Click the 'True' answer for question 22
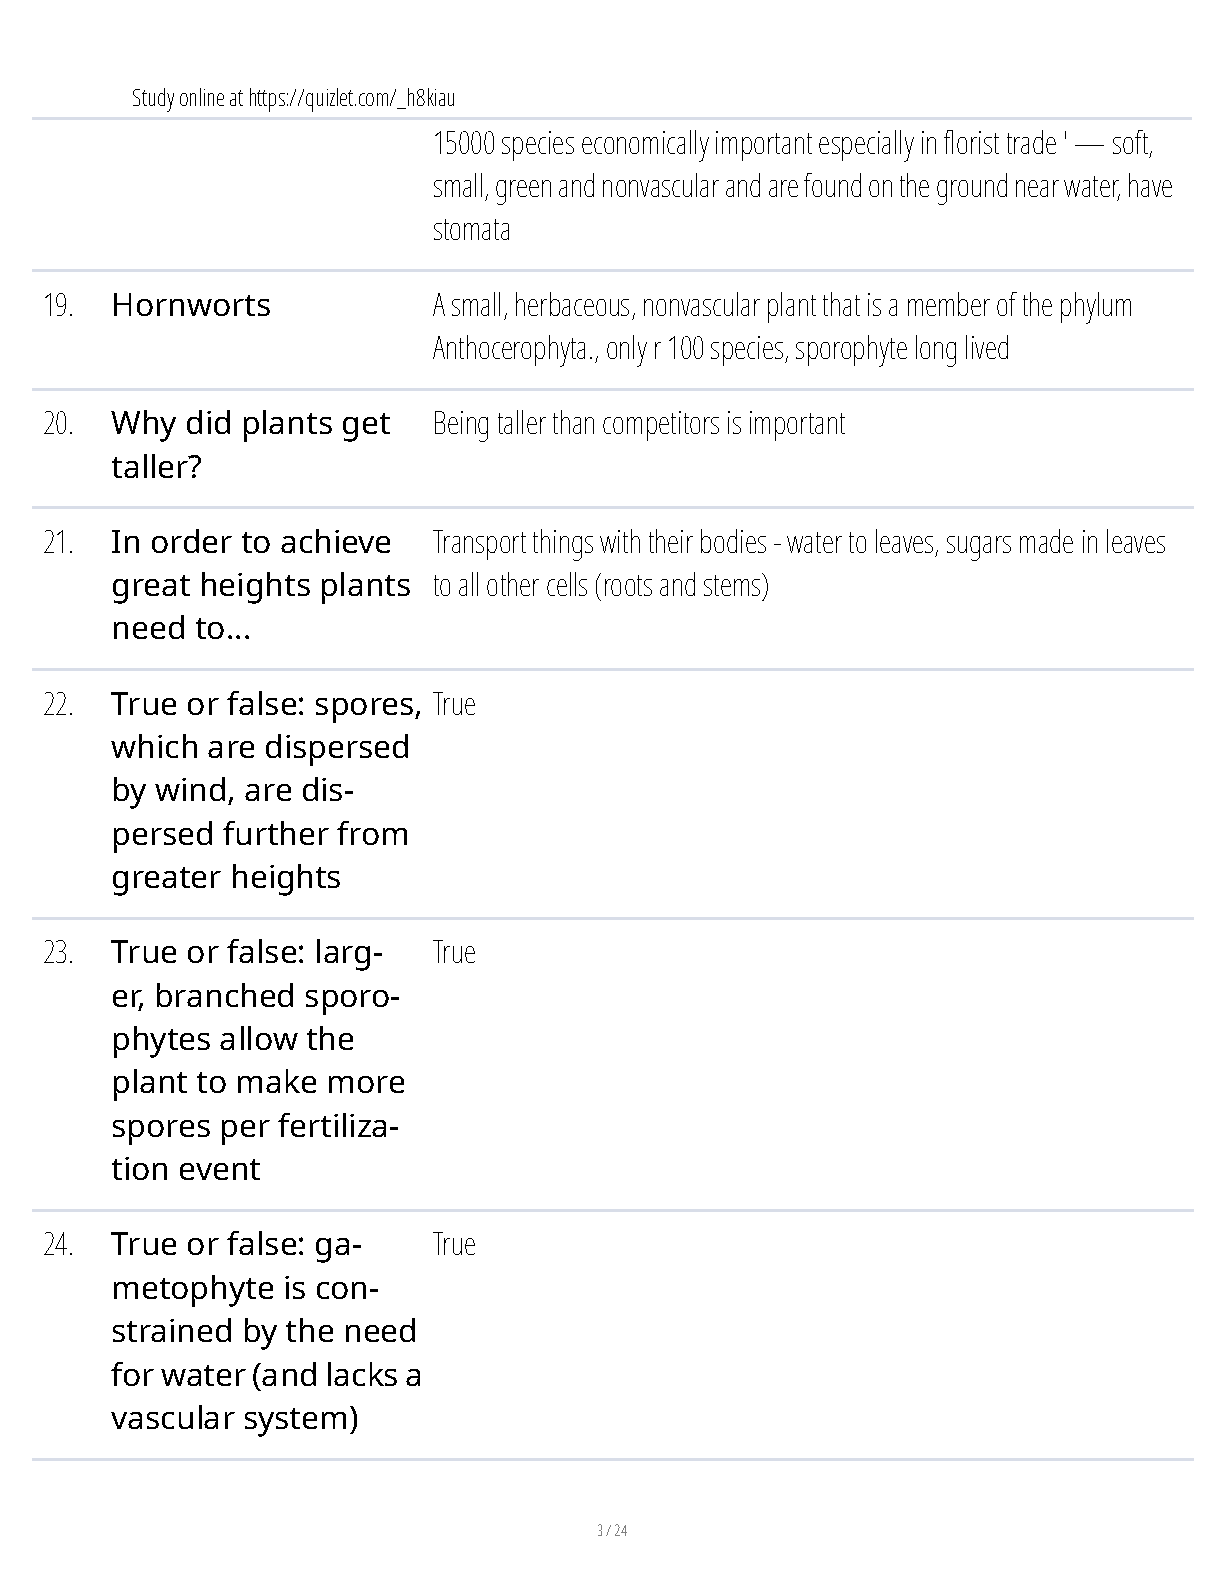 tap(454, 705)
